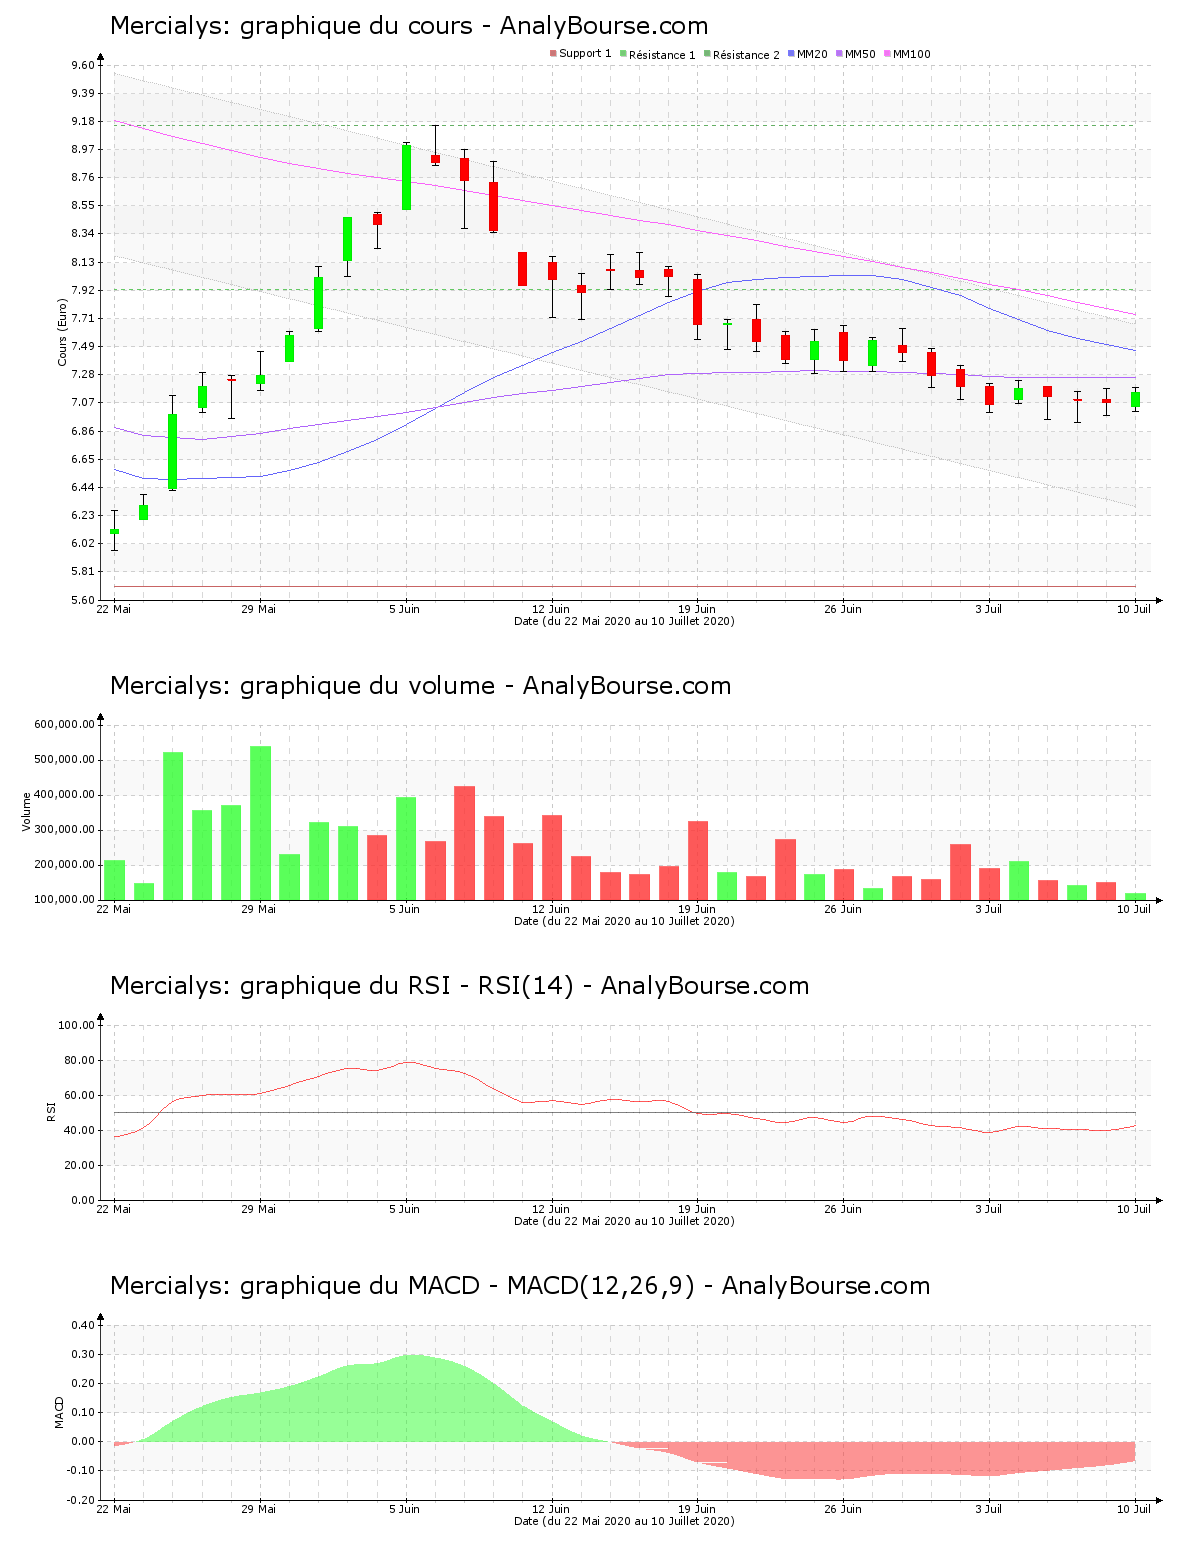The image size is (1200, 1550).
Task: Select the Résistance 2 legend label
Action: (746, 54)
